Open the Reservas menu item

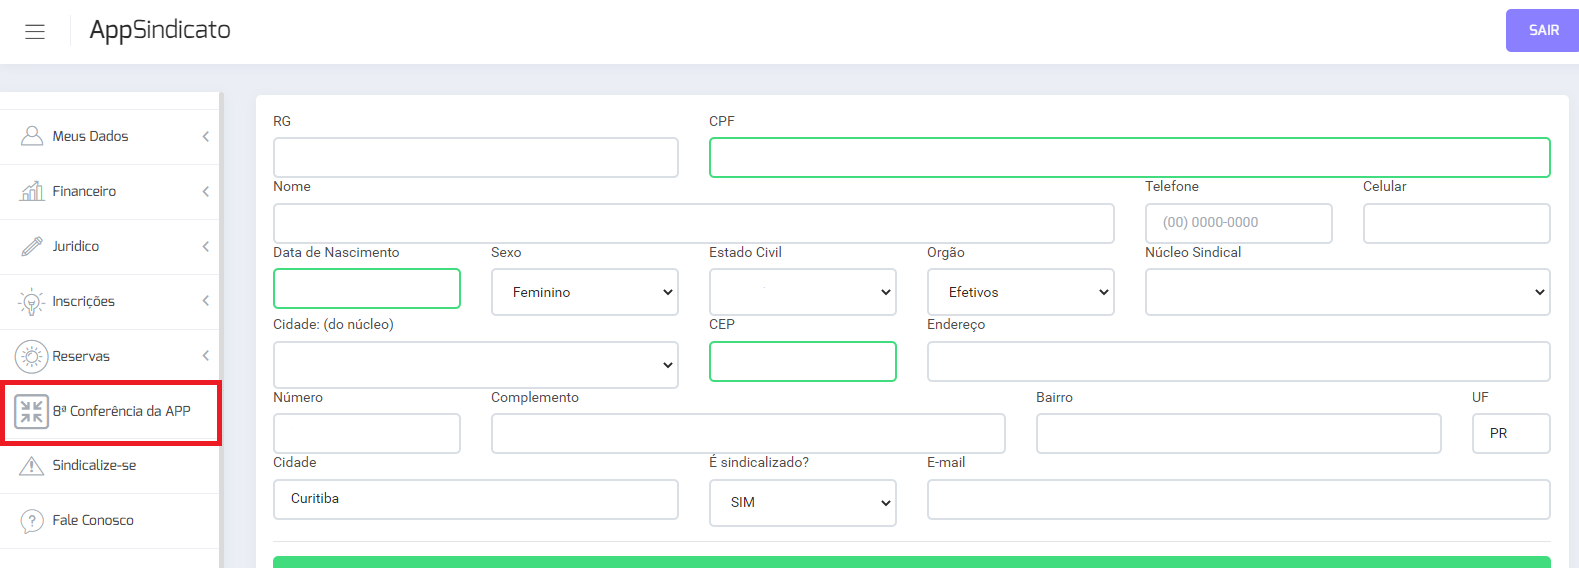[82, 356]
